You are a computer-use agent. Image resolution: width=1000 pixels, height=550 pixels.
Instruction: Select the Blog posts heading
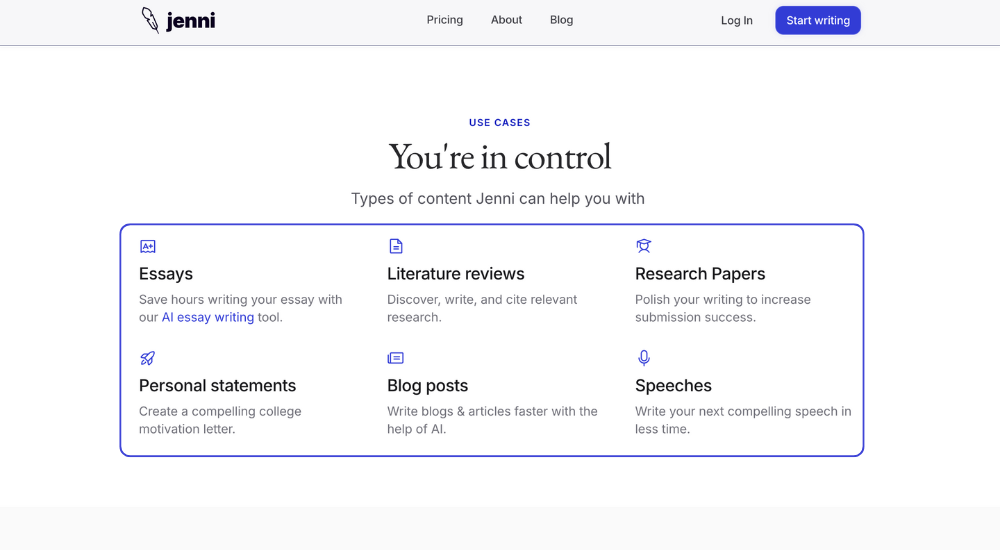427,385
